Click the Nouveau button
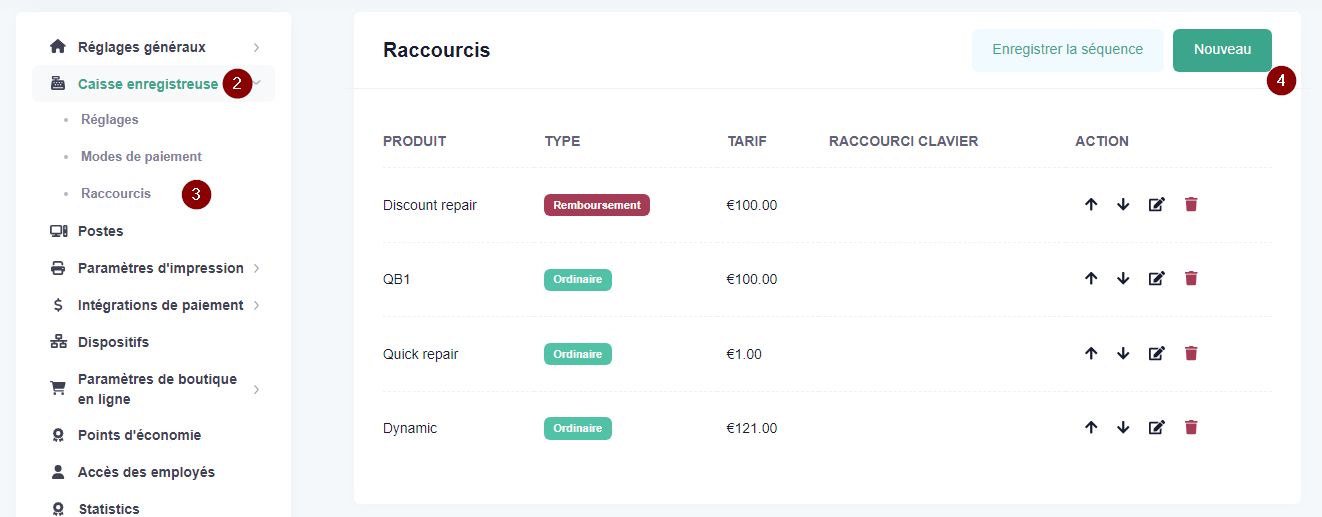1322x517 pixels. coord(1222,50)
